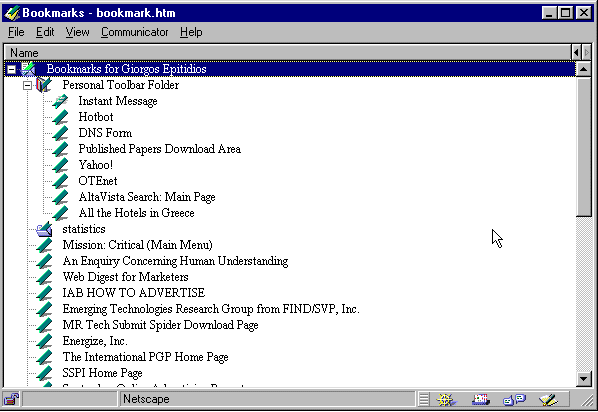Maximize the Bookmarks window
Image resolution: width=598 pixels, height=412 pixels.
pos(566,13)
